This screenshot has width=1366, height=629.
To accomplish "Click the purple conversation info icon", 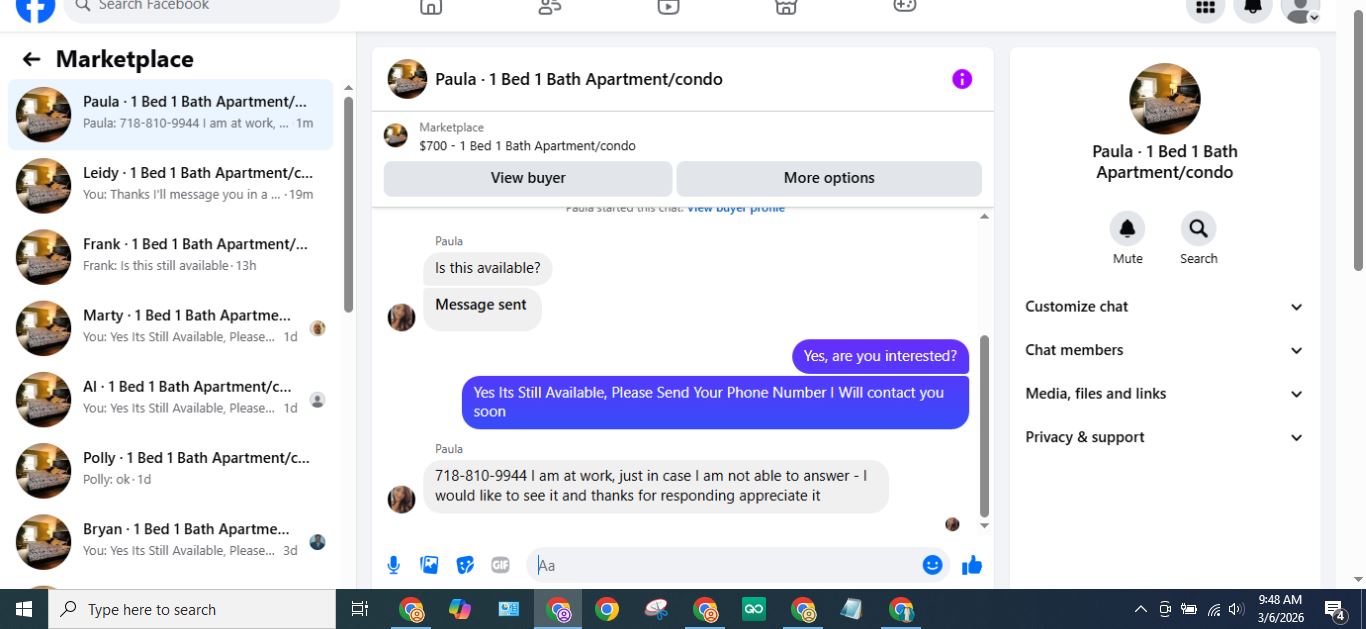I will (962, 79).
